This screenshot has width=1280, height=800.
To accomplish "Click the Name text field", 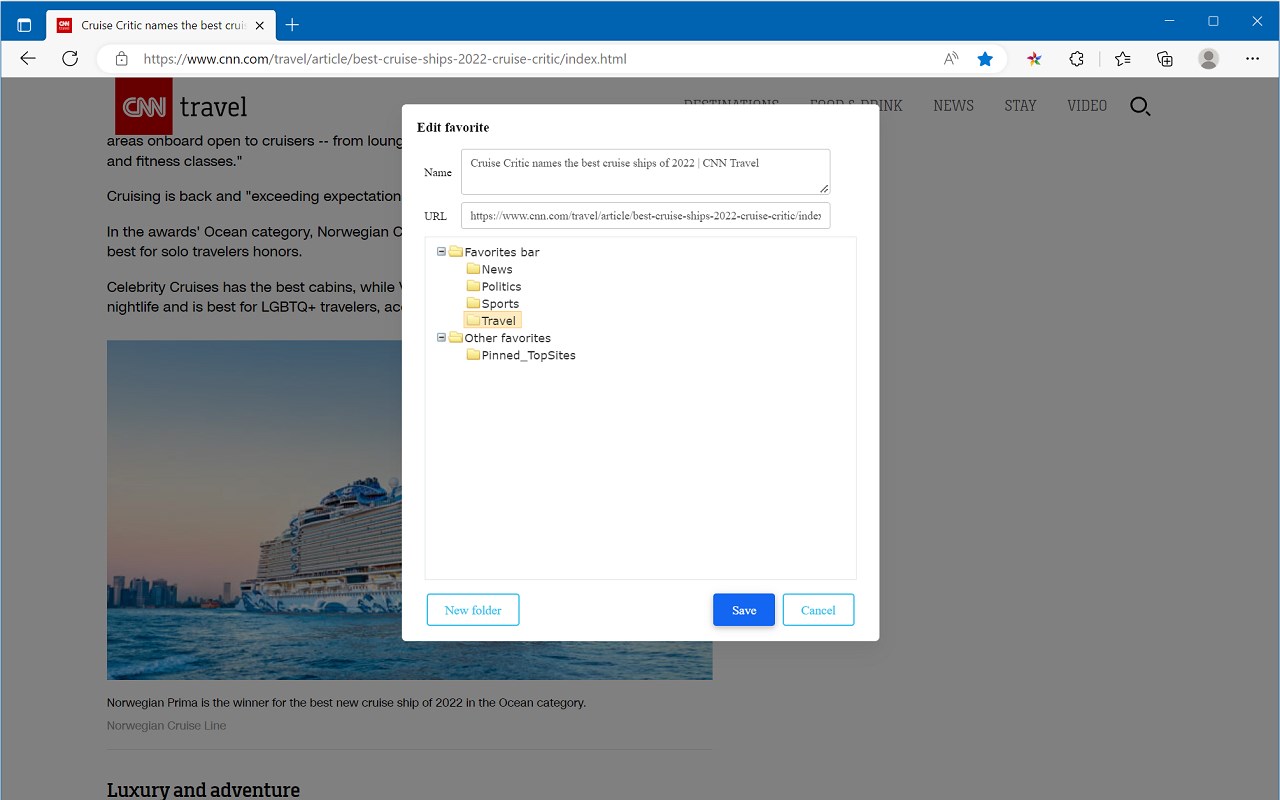I will 645,172.
